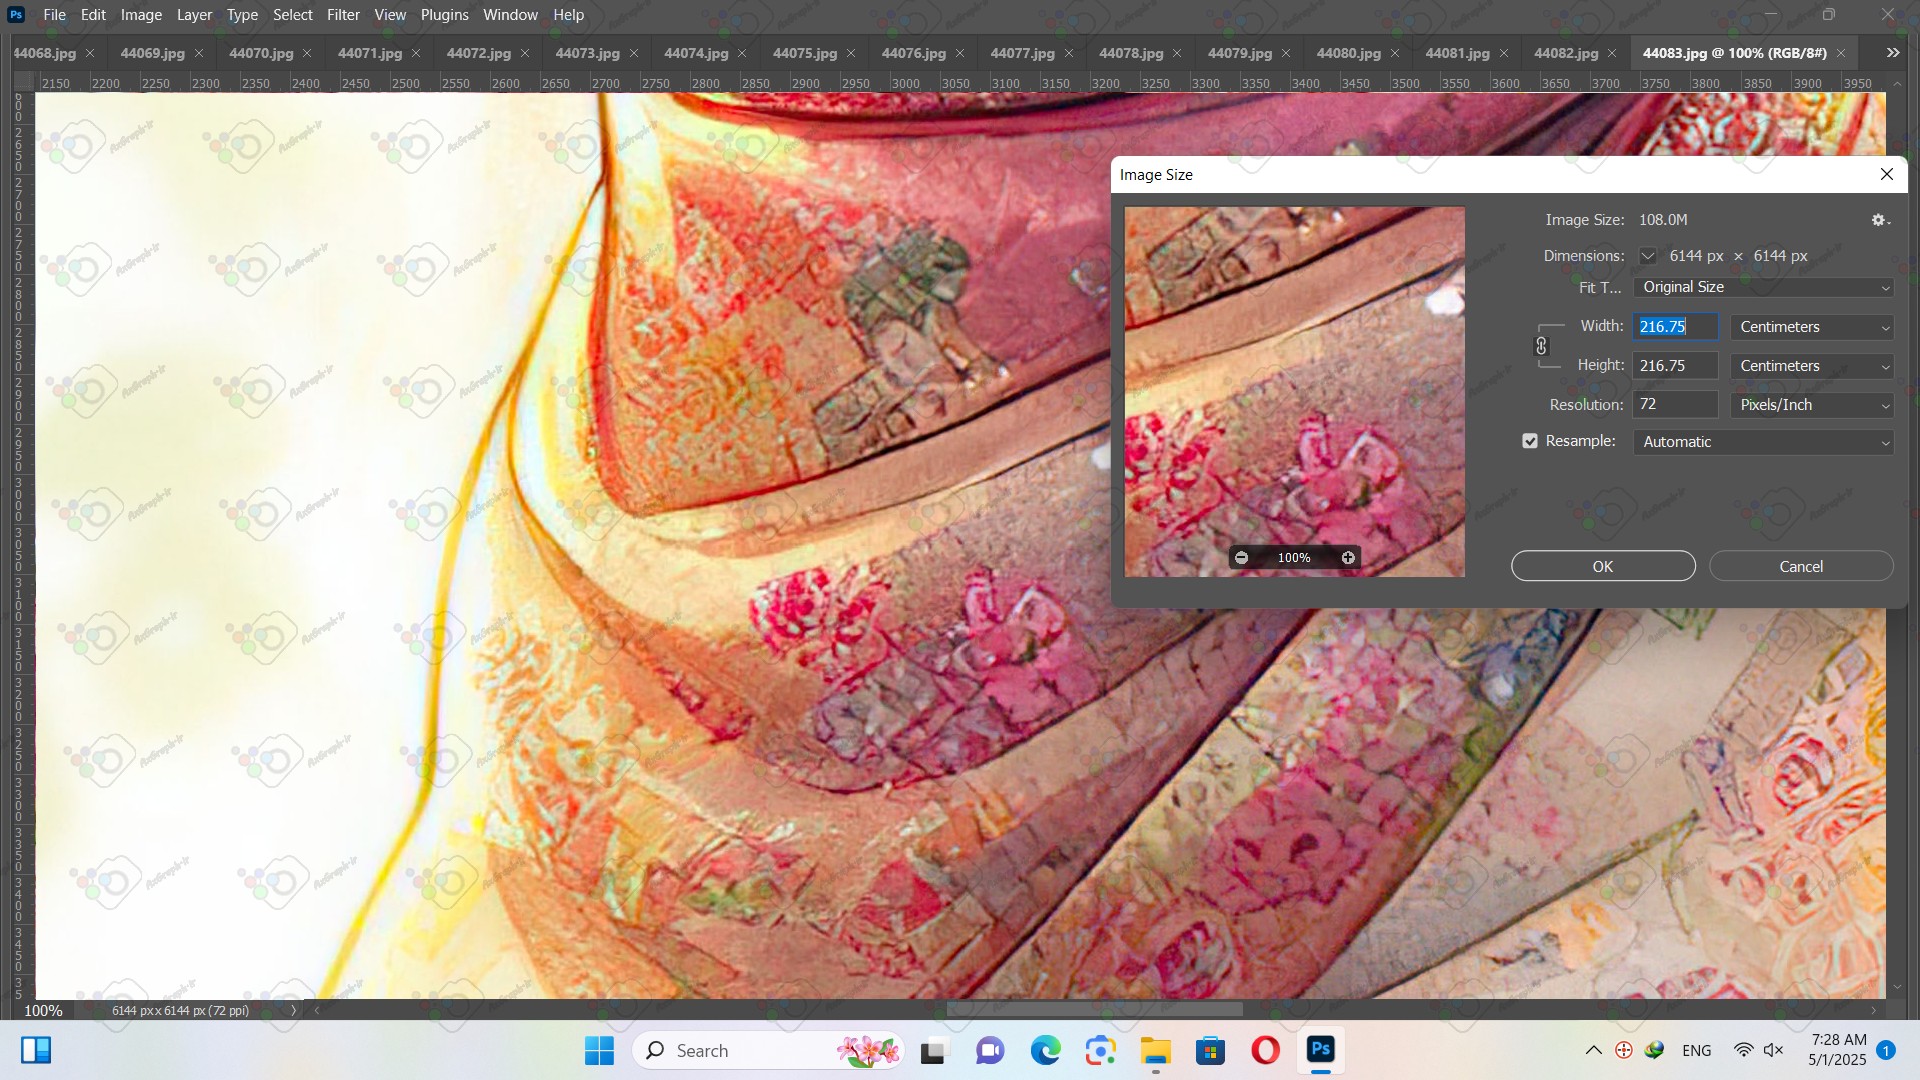Open the Windows Start menu
Screen dimensions: 1920x1080
click(599, 1051)
